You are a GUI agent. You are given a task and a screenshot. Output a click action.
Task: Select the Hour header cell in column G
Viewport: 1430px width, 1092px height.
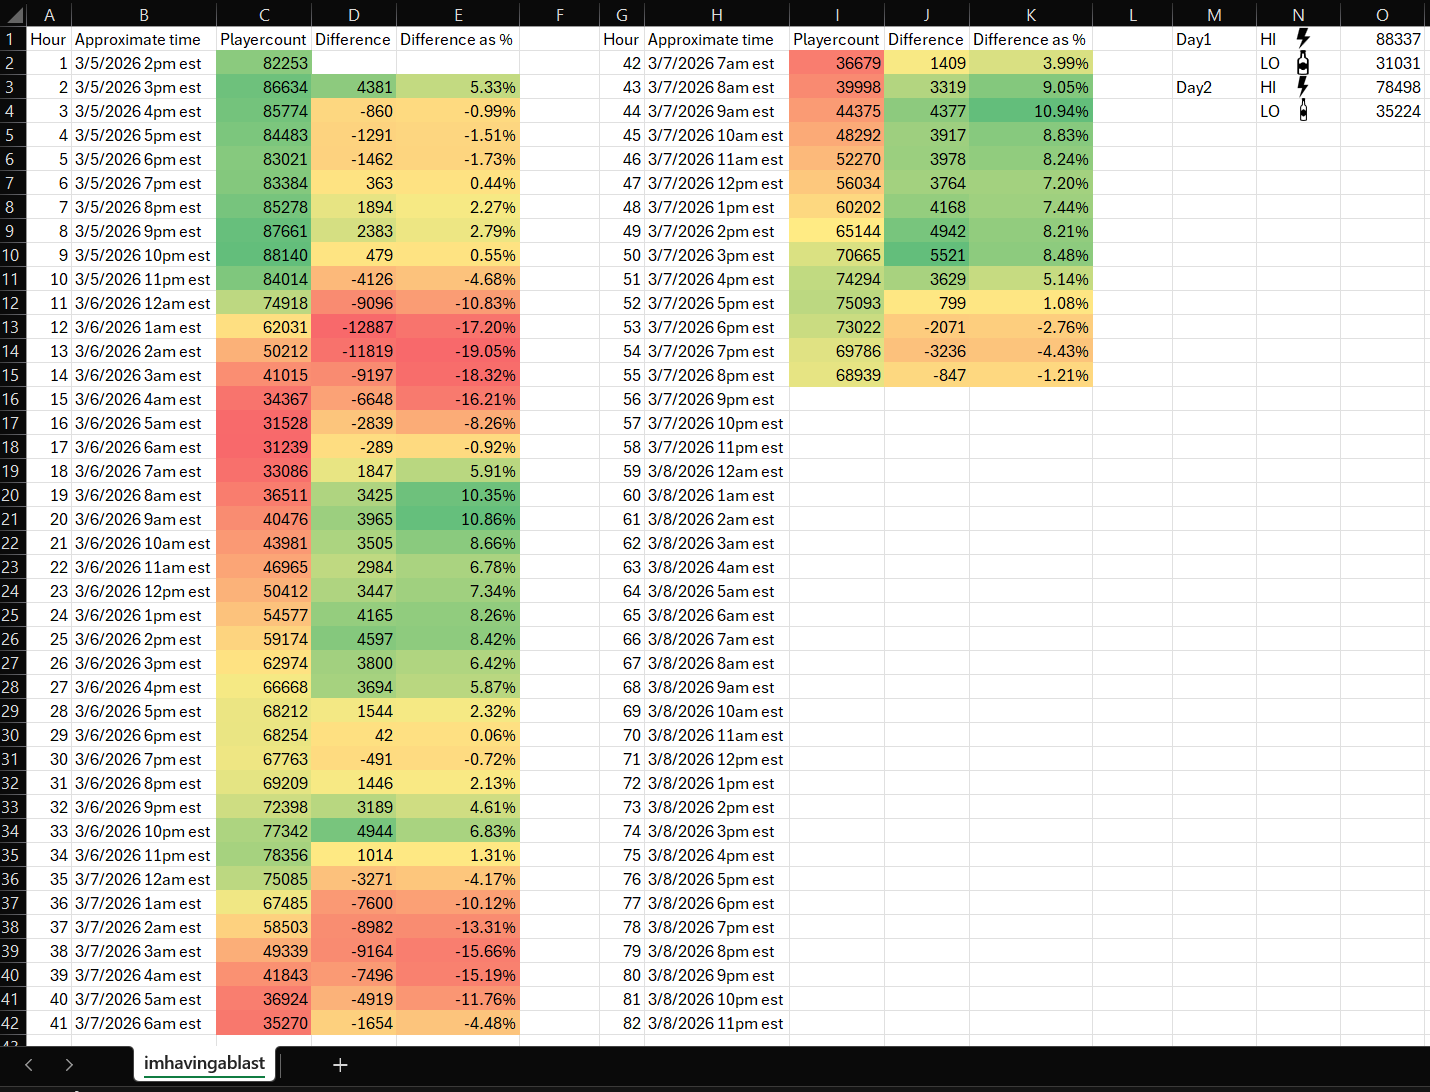click(x=622, y=39)
